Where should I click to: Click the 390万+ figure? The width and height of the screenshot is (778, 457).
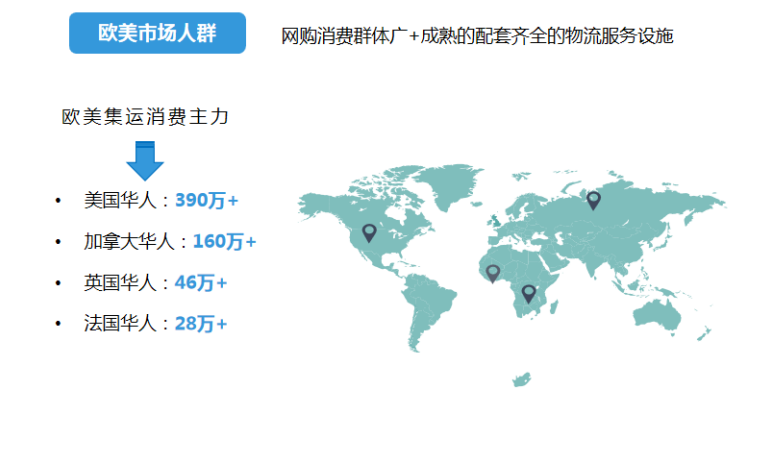(x=206, y=200)
